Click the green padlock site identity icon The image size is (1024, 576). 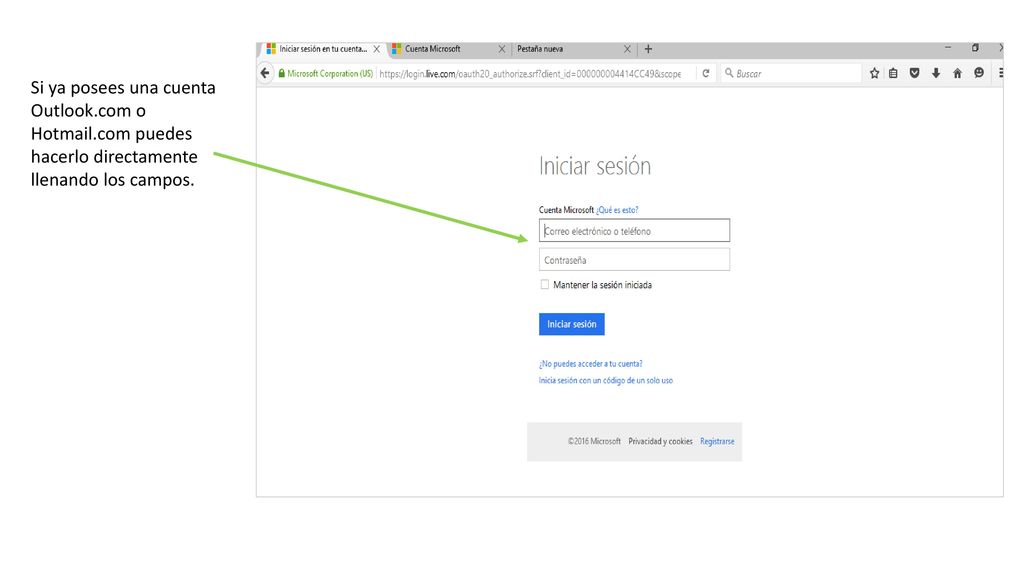(x=281, y=74)
